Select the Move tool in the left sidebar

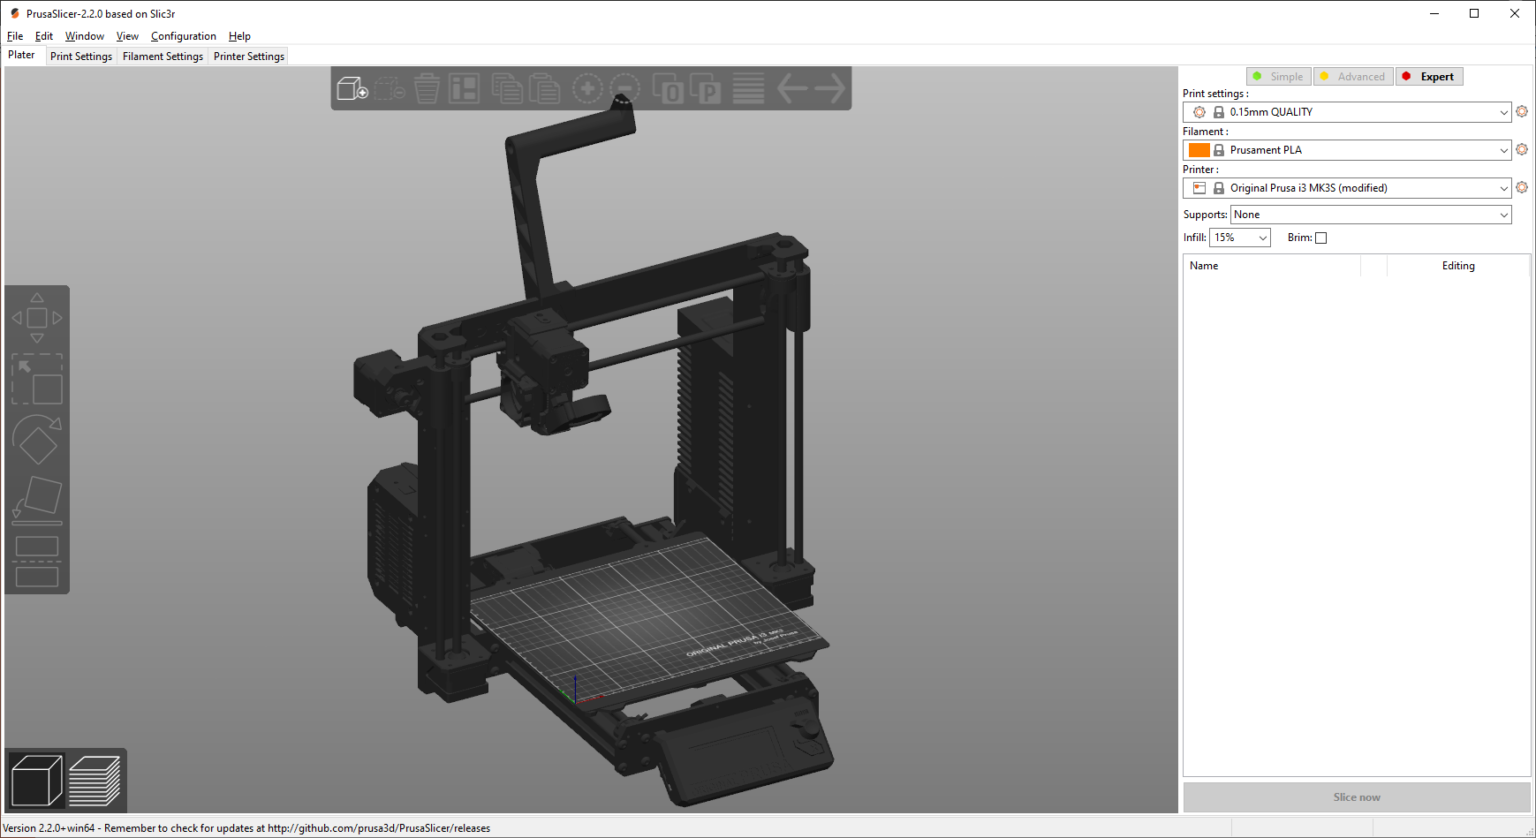tap(37, 317)
